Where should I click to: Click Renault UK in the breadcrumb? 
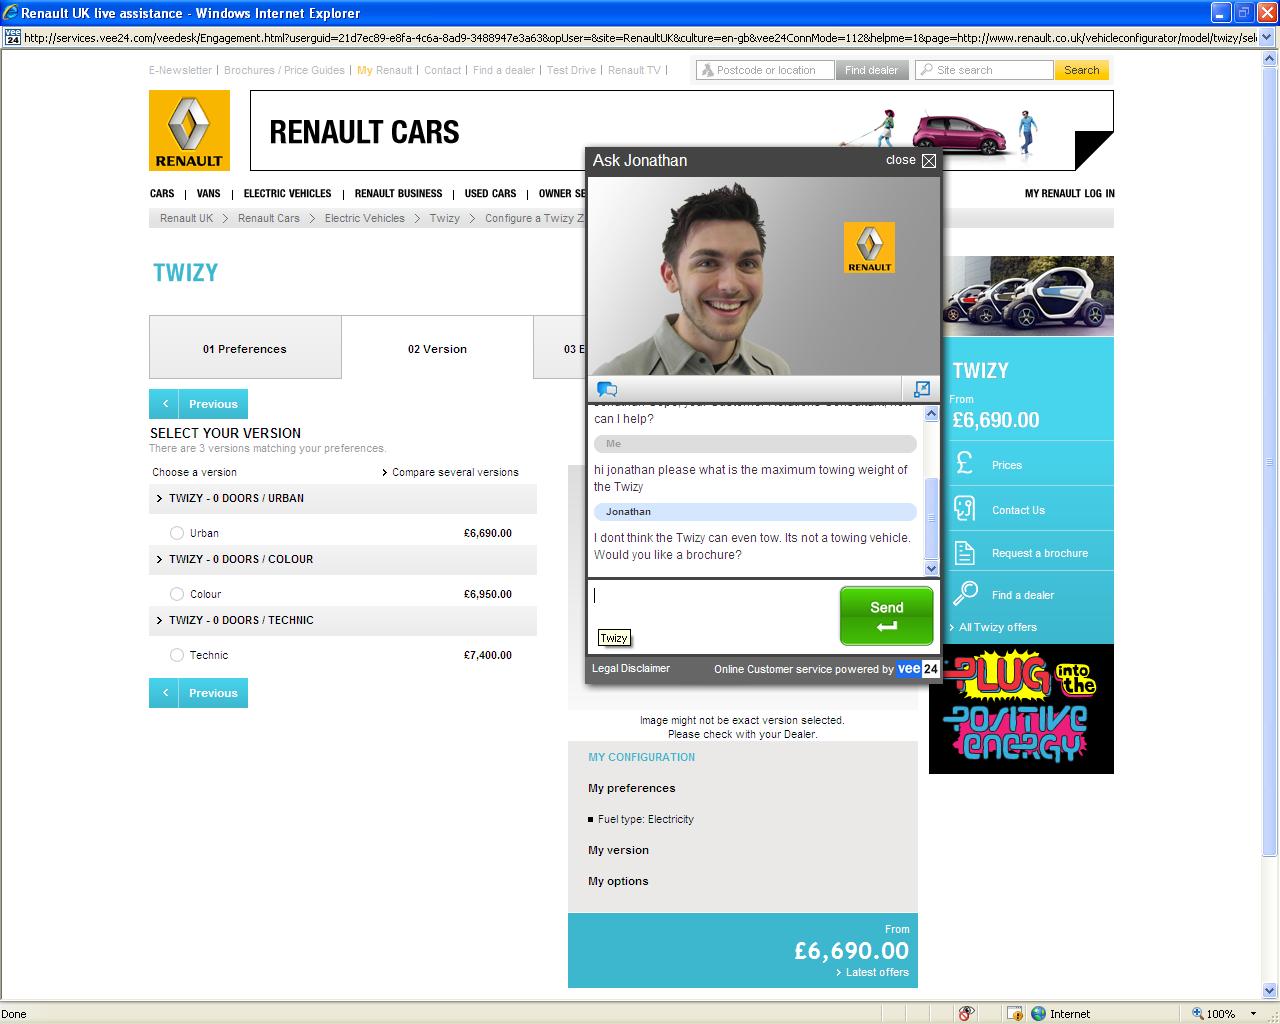coord(186,218)
